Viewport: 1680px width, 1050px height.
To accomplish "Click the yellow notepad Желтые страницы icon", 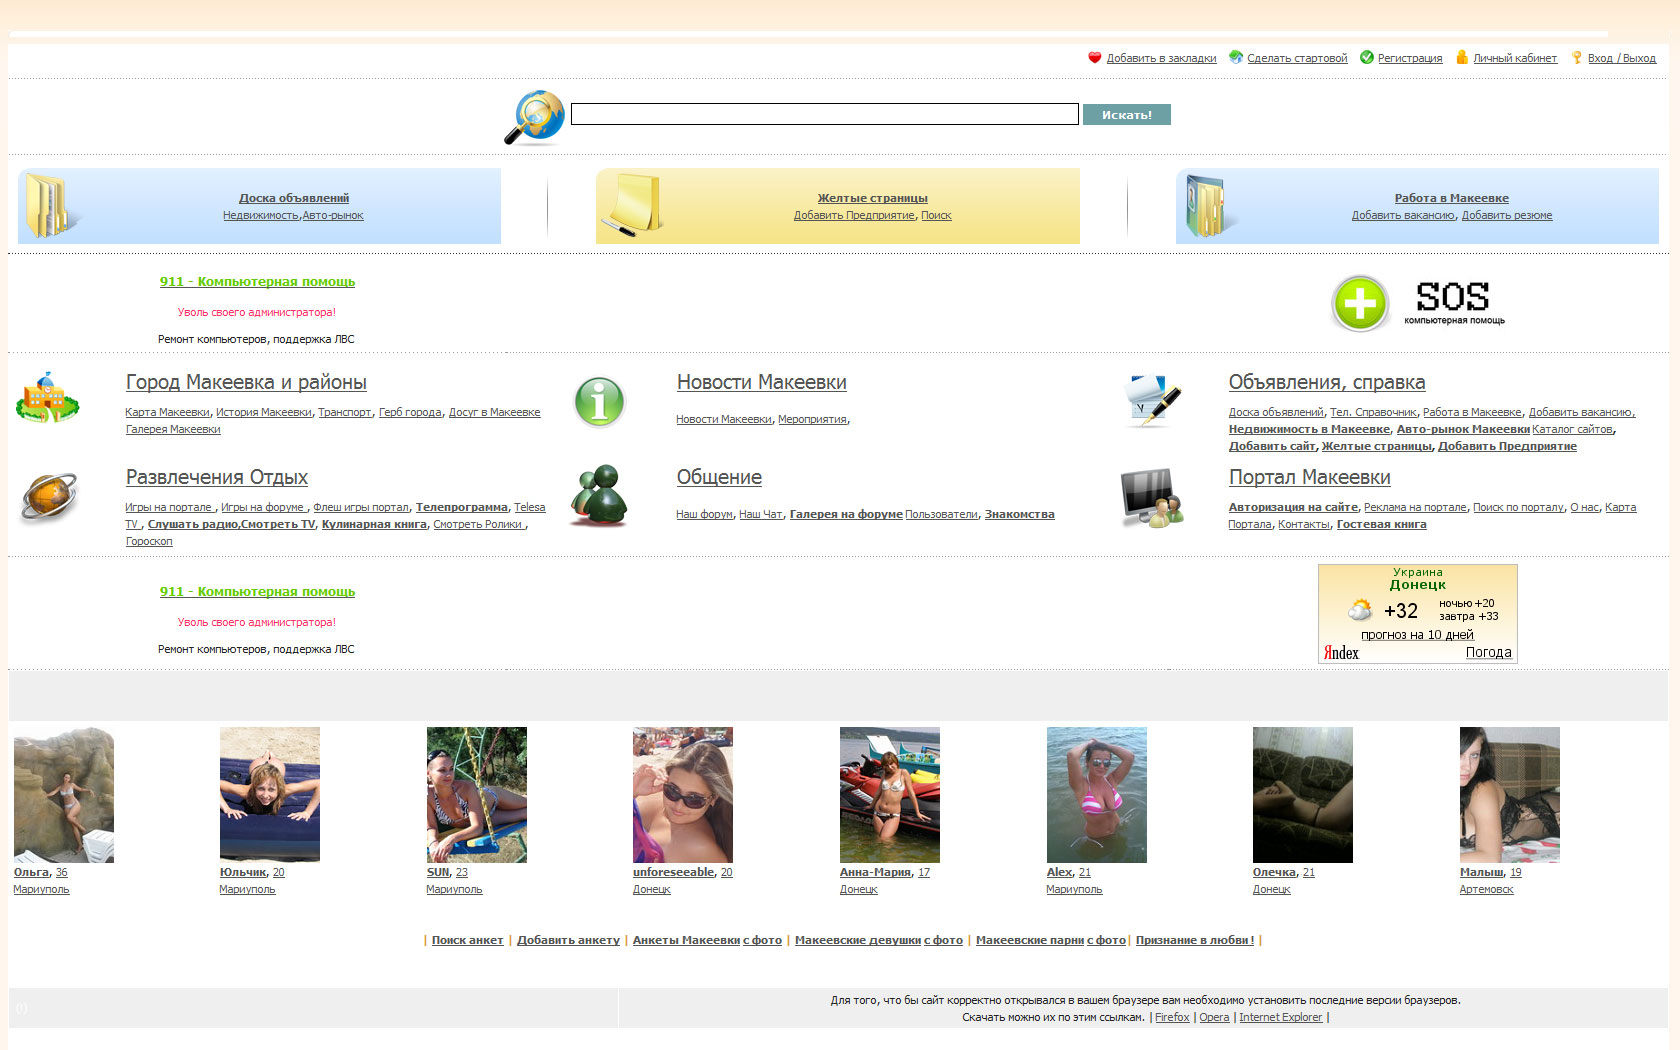I will [632, 206].
